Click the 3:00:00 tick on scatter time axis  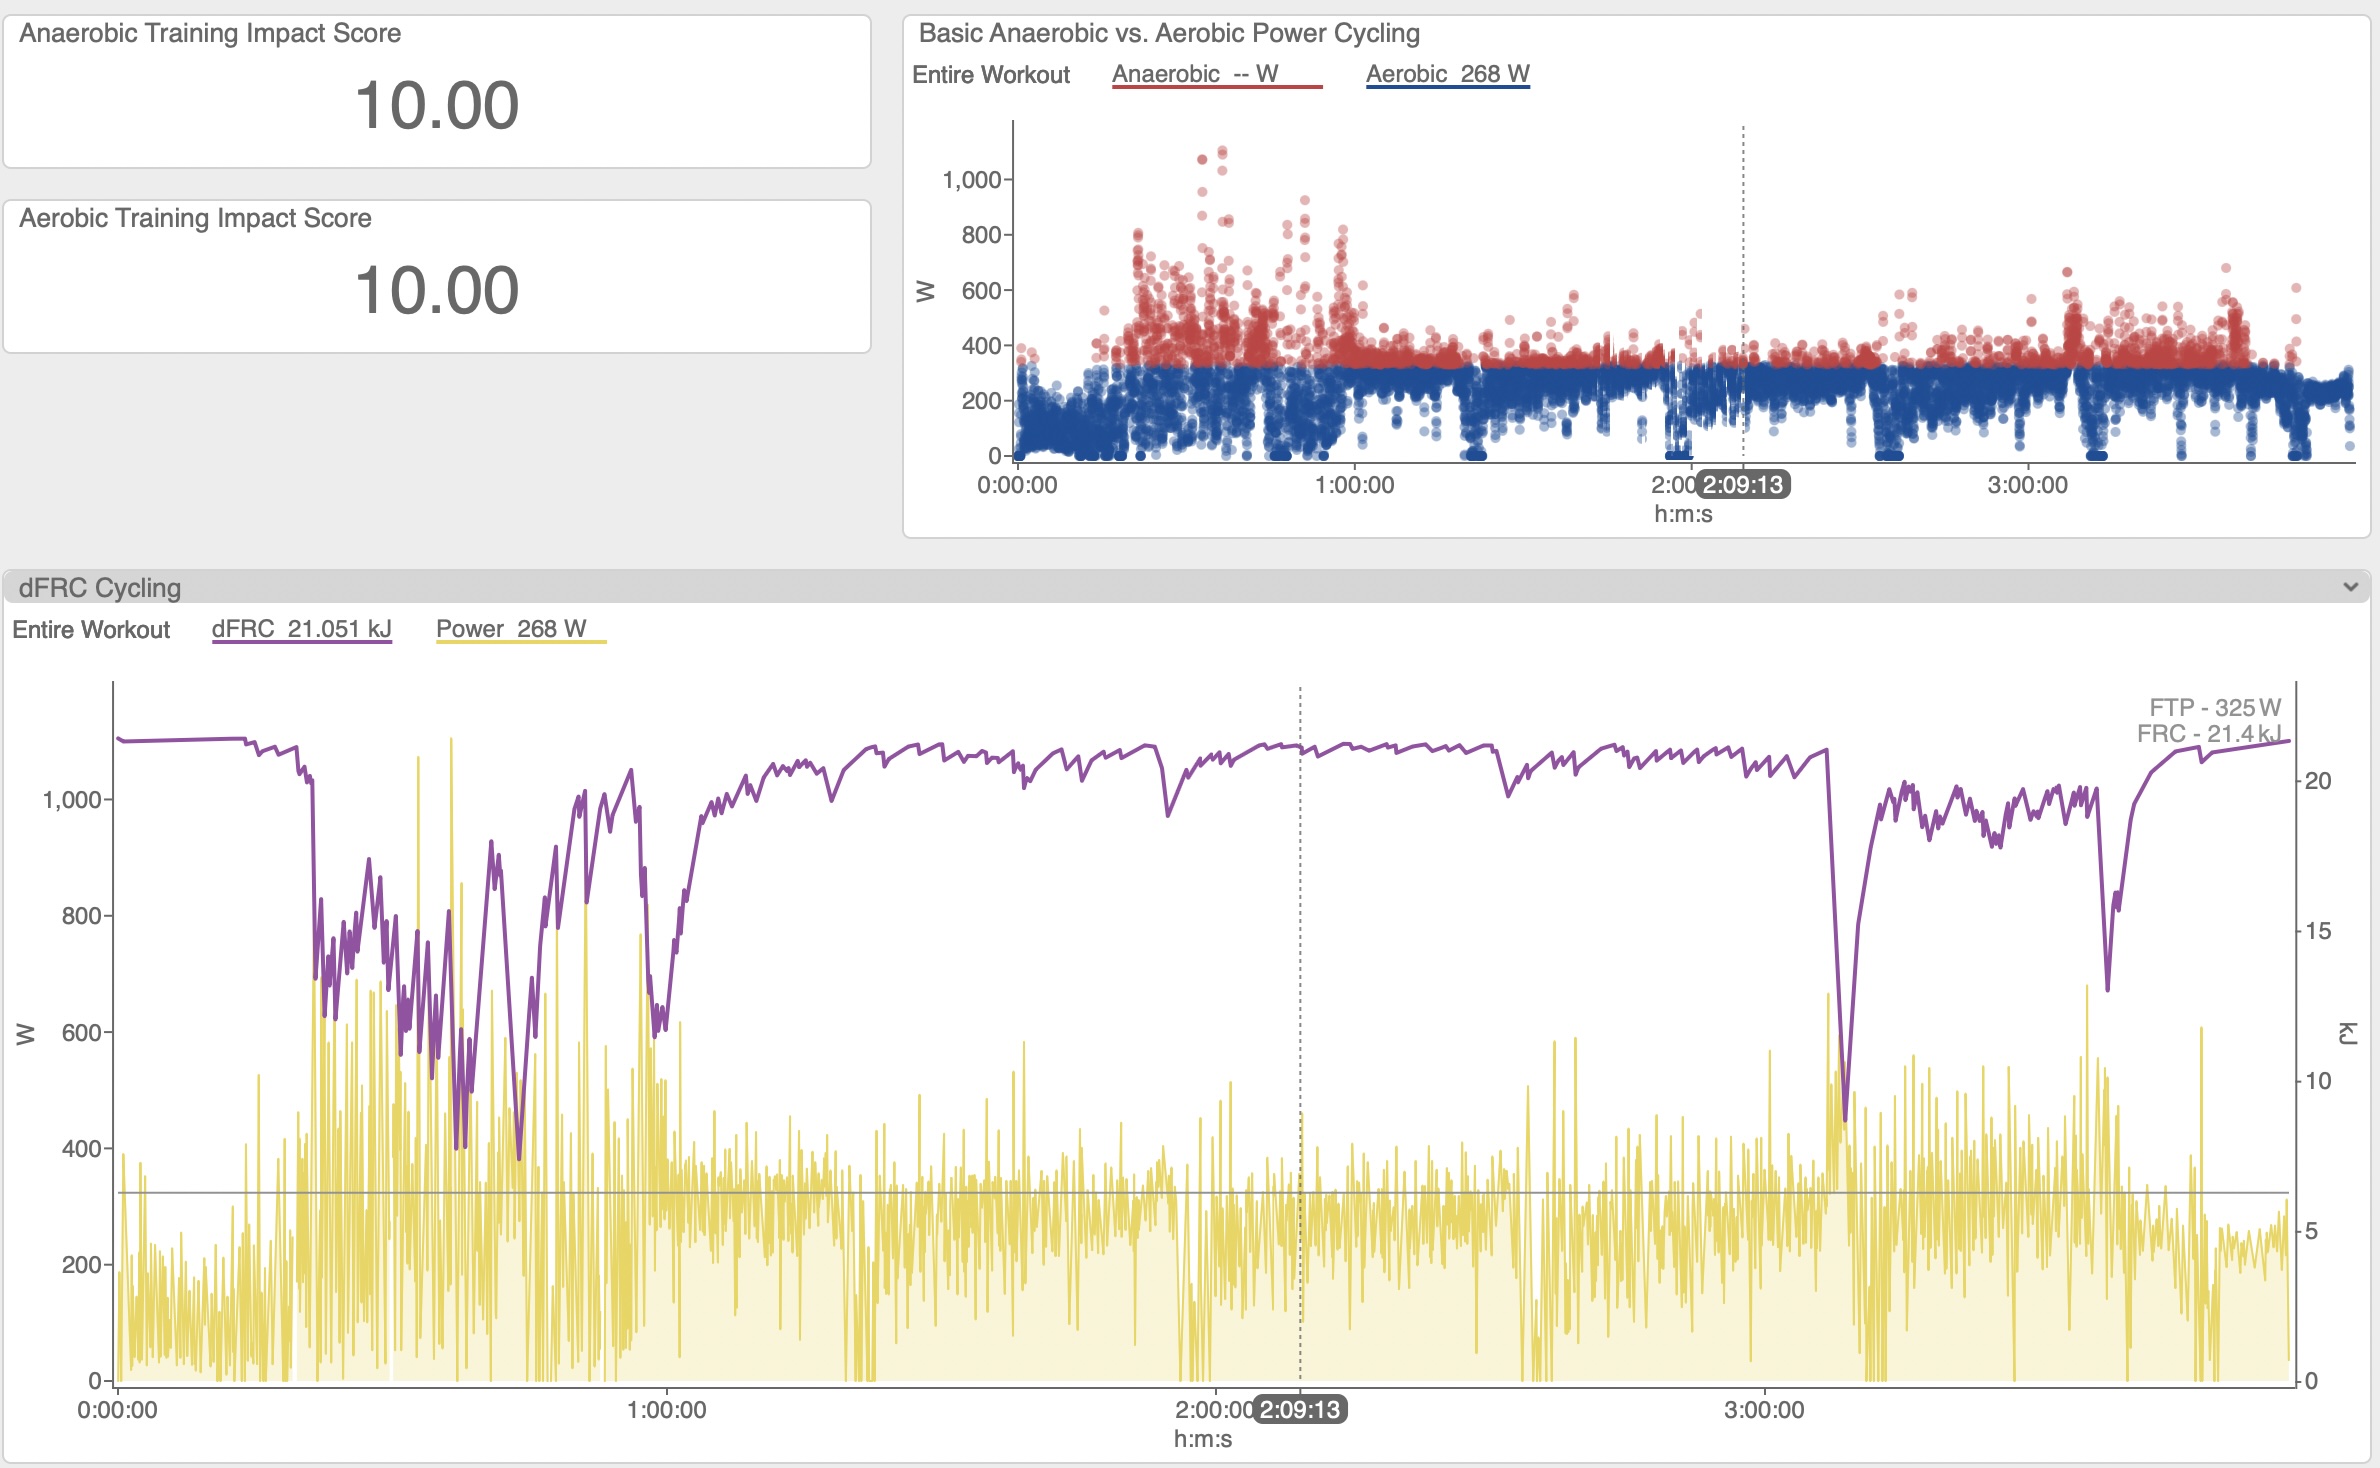(2027, 485)
